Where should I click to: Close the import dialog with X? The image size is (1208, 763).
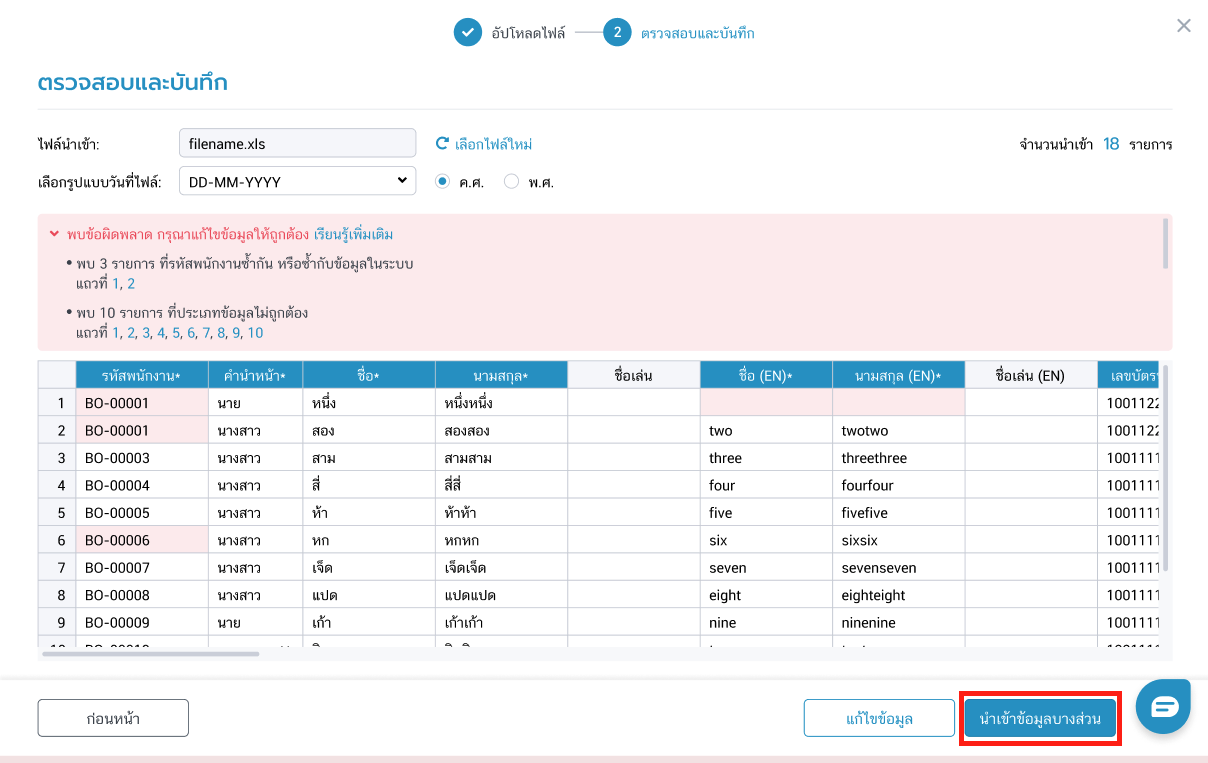click(1184, 26)
